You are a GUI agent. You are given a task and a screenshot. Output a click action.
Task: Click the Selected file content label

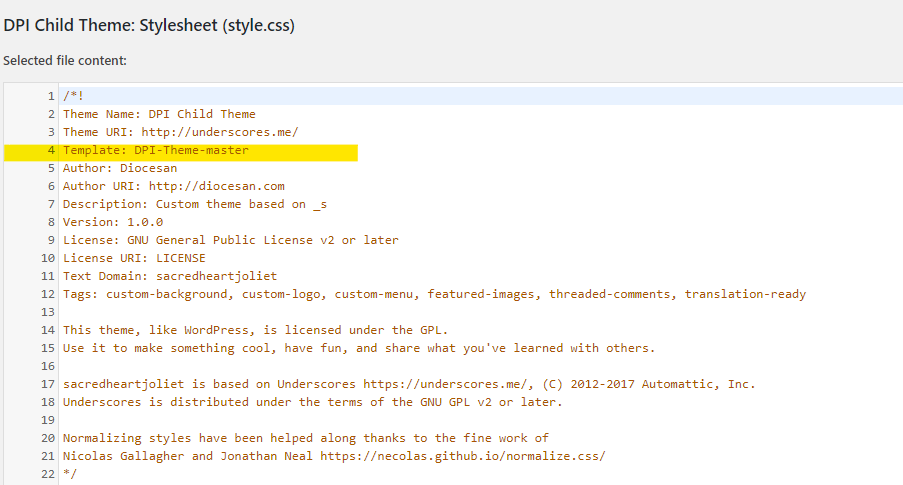coord(65,61)
